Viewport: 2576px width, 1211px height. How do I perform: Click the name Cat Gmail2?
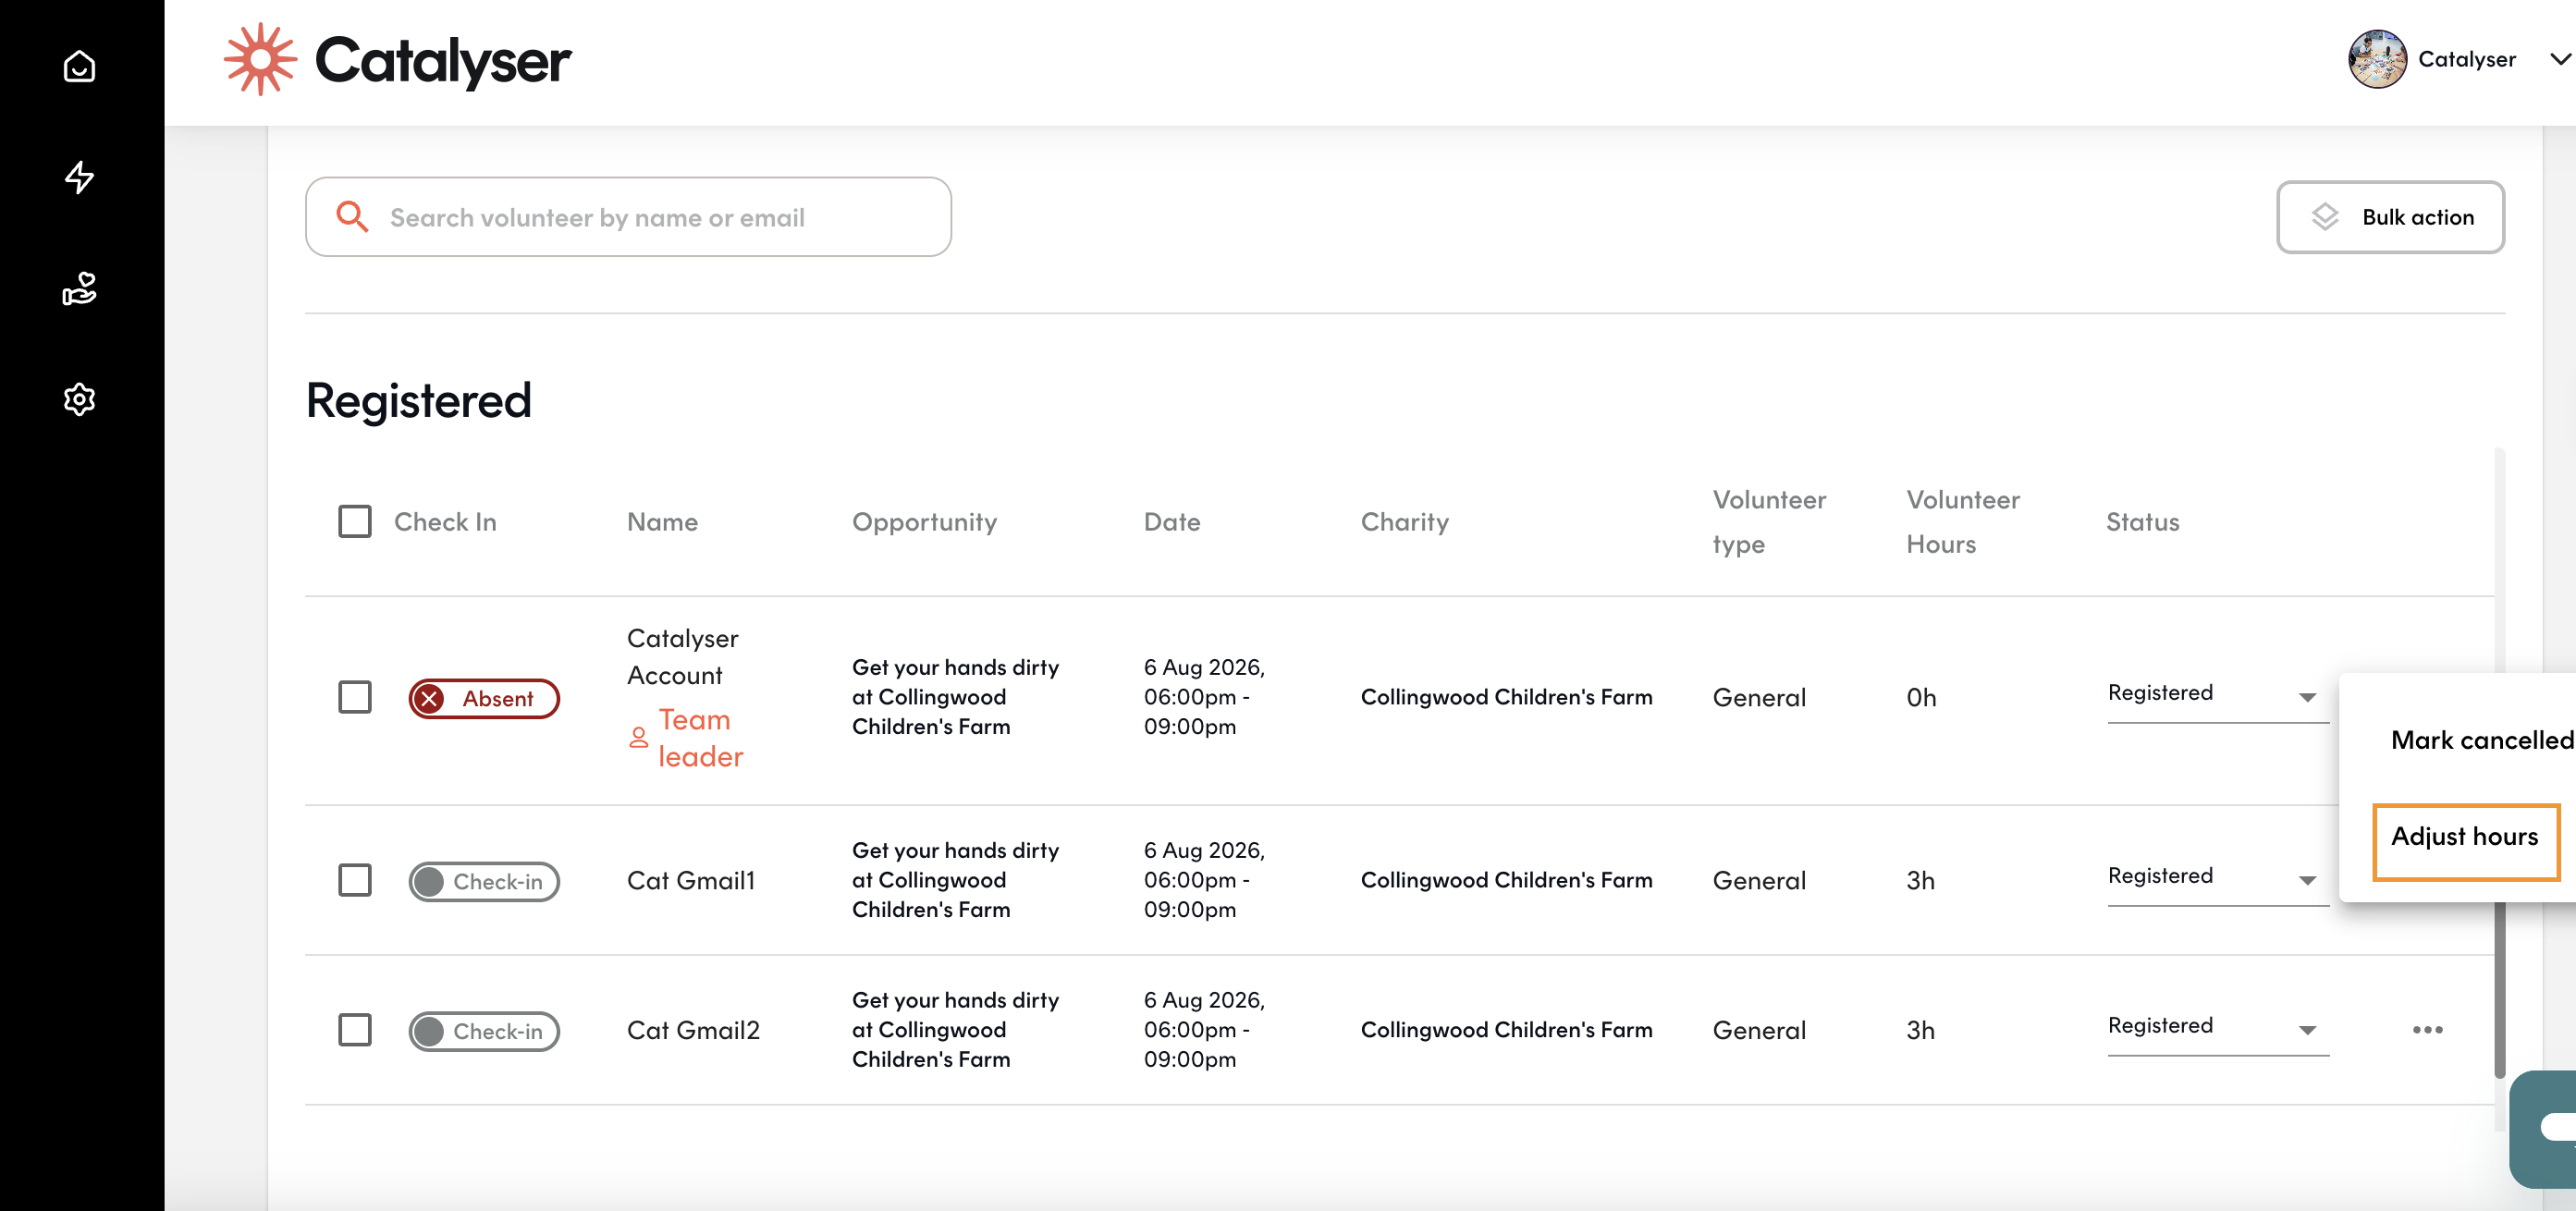[x=693, y=1030]
